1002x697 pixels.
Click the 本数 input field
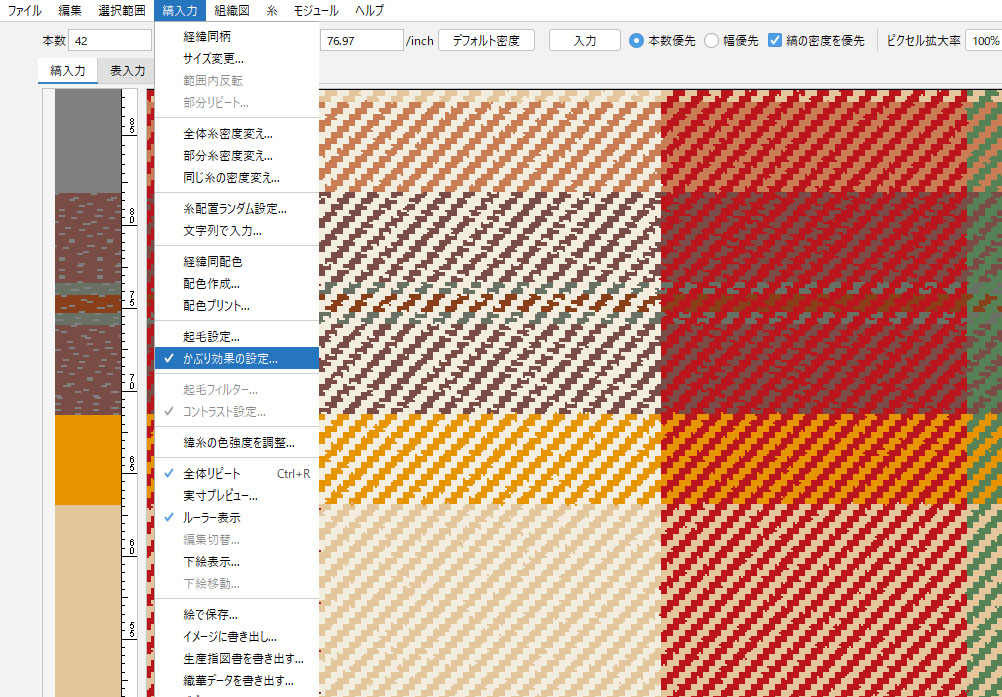[x=110, y=41]
